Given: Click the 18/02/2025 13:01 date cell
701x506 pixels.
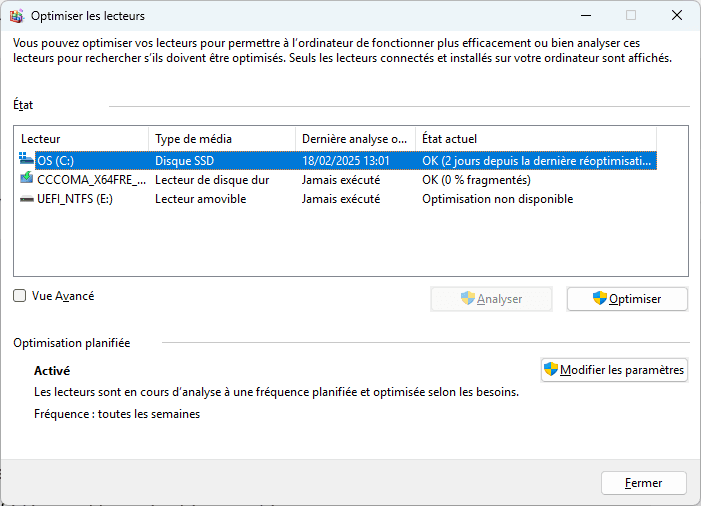Looking at the screenshot, I should (x=346, y=161).
